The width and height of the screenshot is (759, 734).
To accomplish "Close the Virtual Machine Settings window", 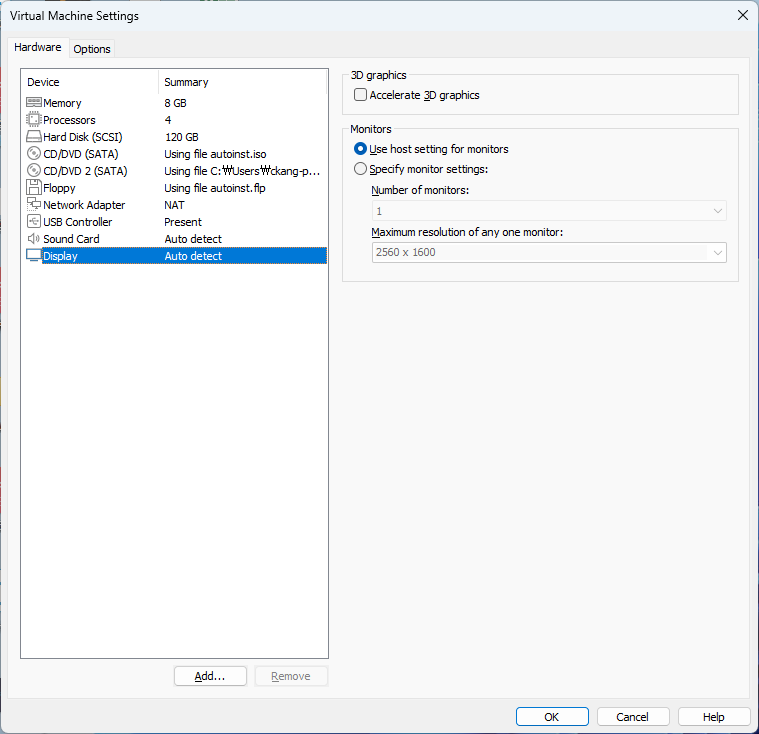I will pyautogui.click(x=743, y=15).
